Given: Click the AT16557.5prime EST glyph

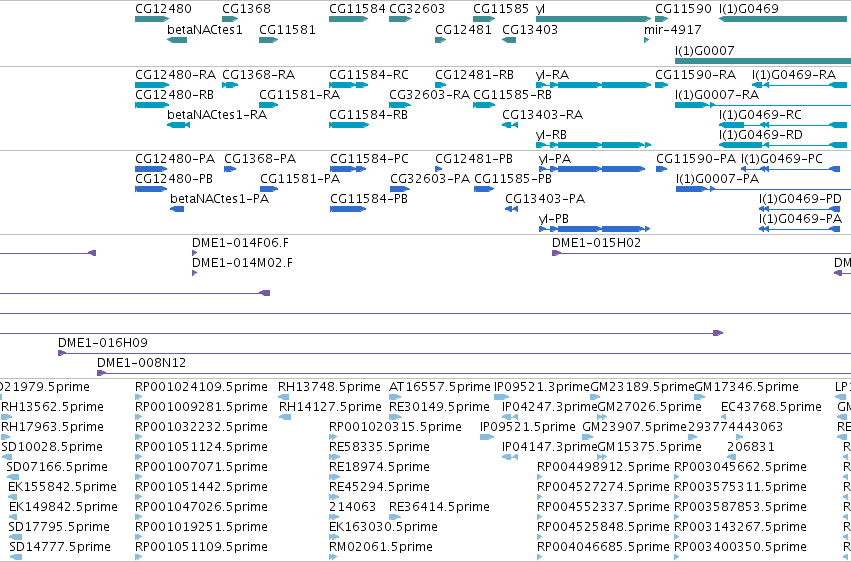Looking at the screenshot, I should [395, 397].
